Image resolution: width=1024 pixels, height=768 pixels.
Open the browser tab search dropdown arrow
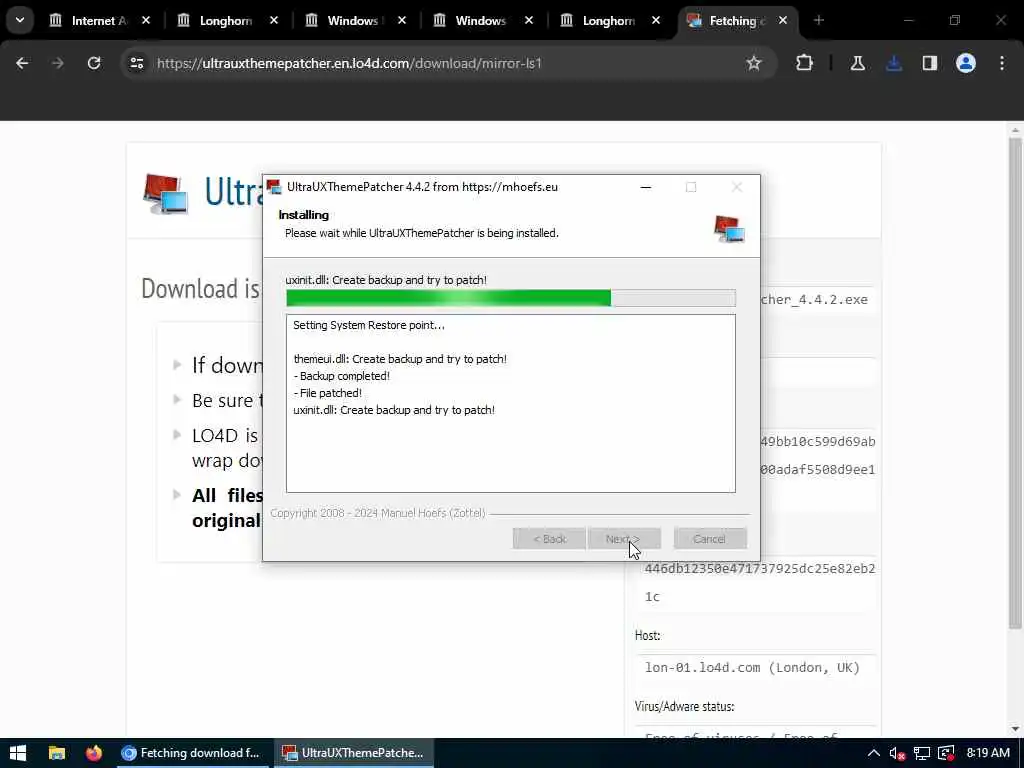point(20,20)
